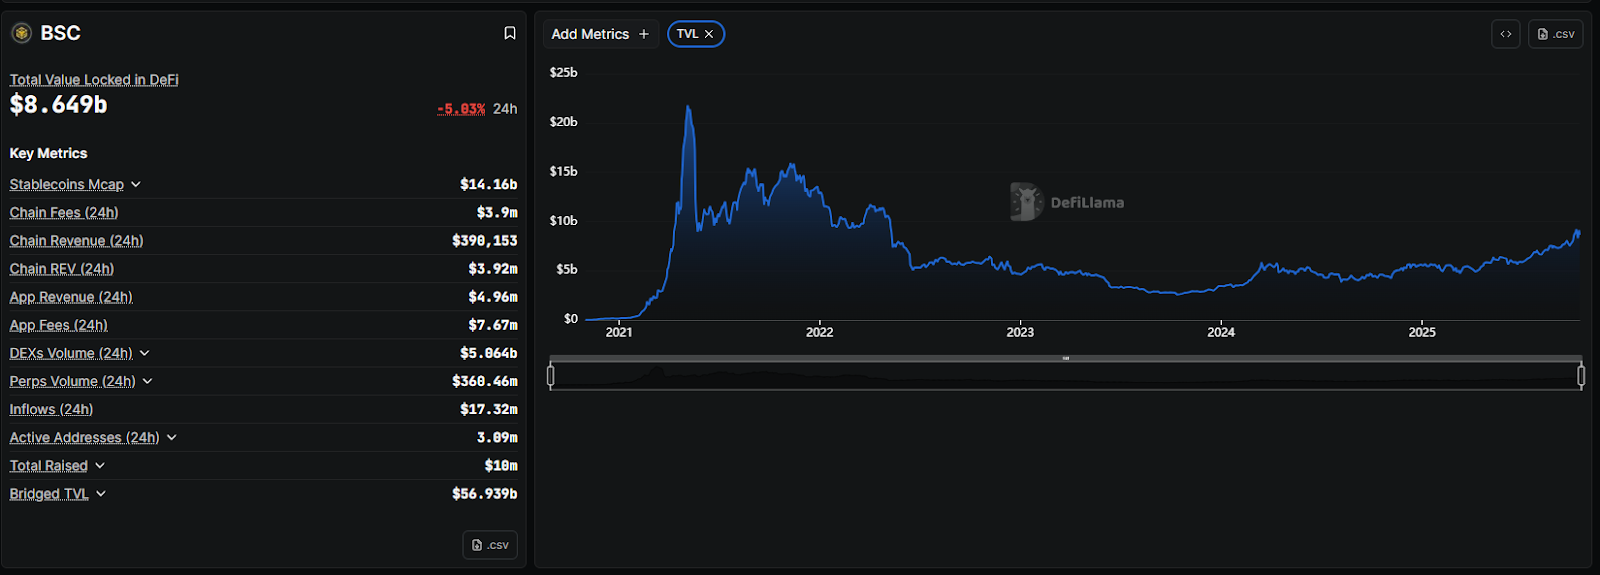Expand DEXs Volume (24h) breakdown
Screen dimensions: 1600x575
[145, 353]
